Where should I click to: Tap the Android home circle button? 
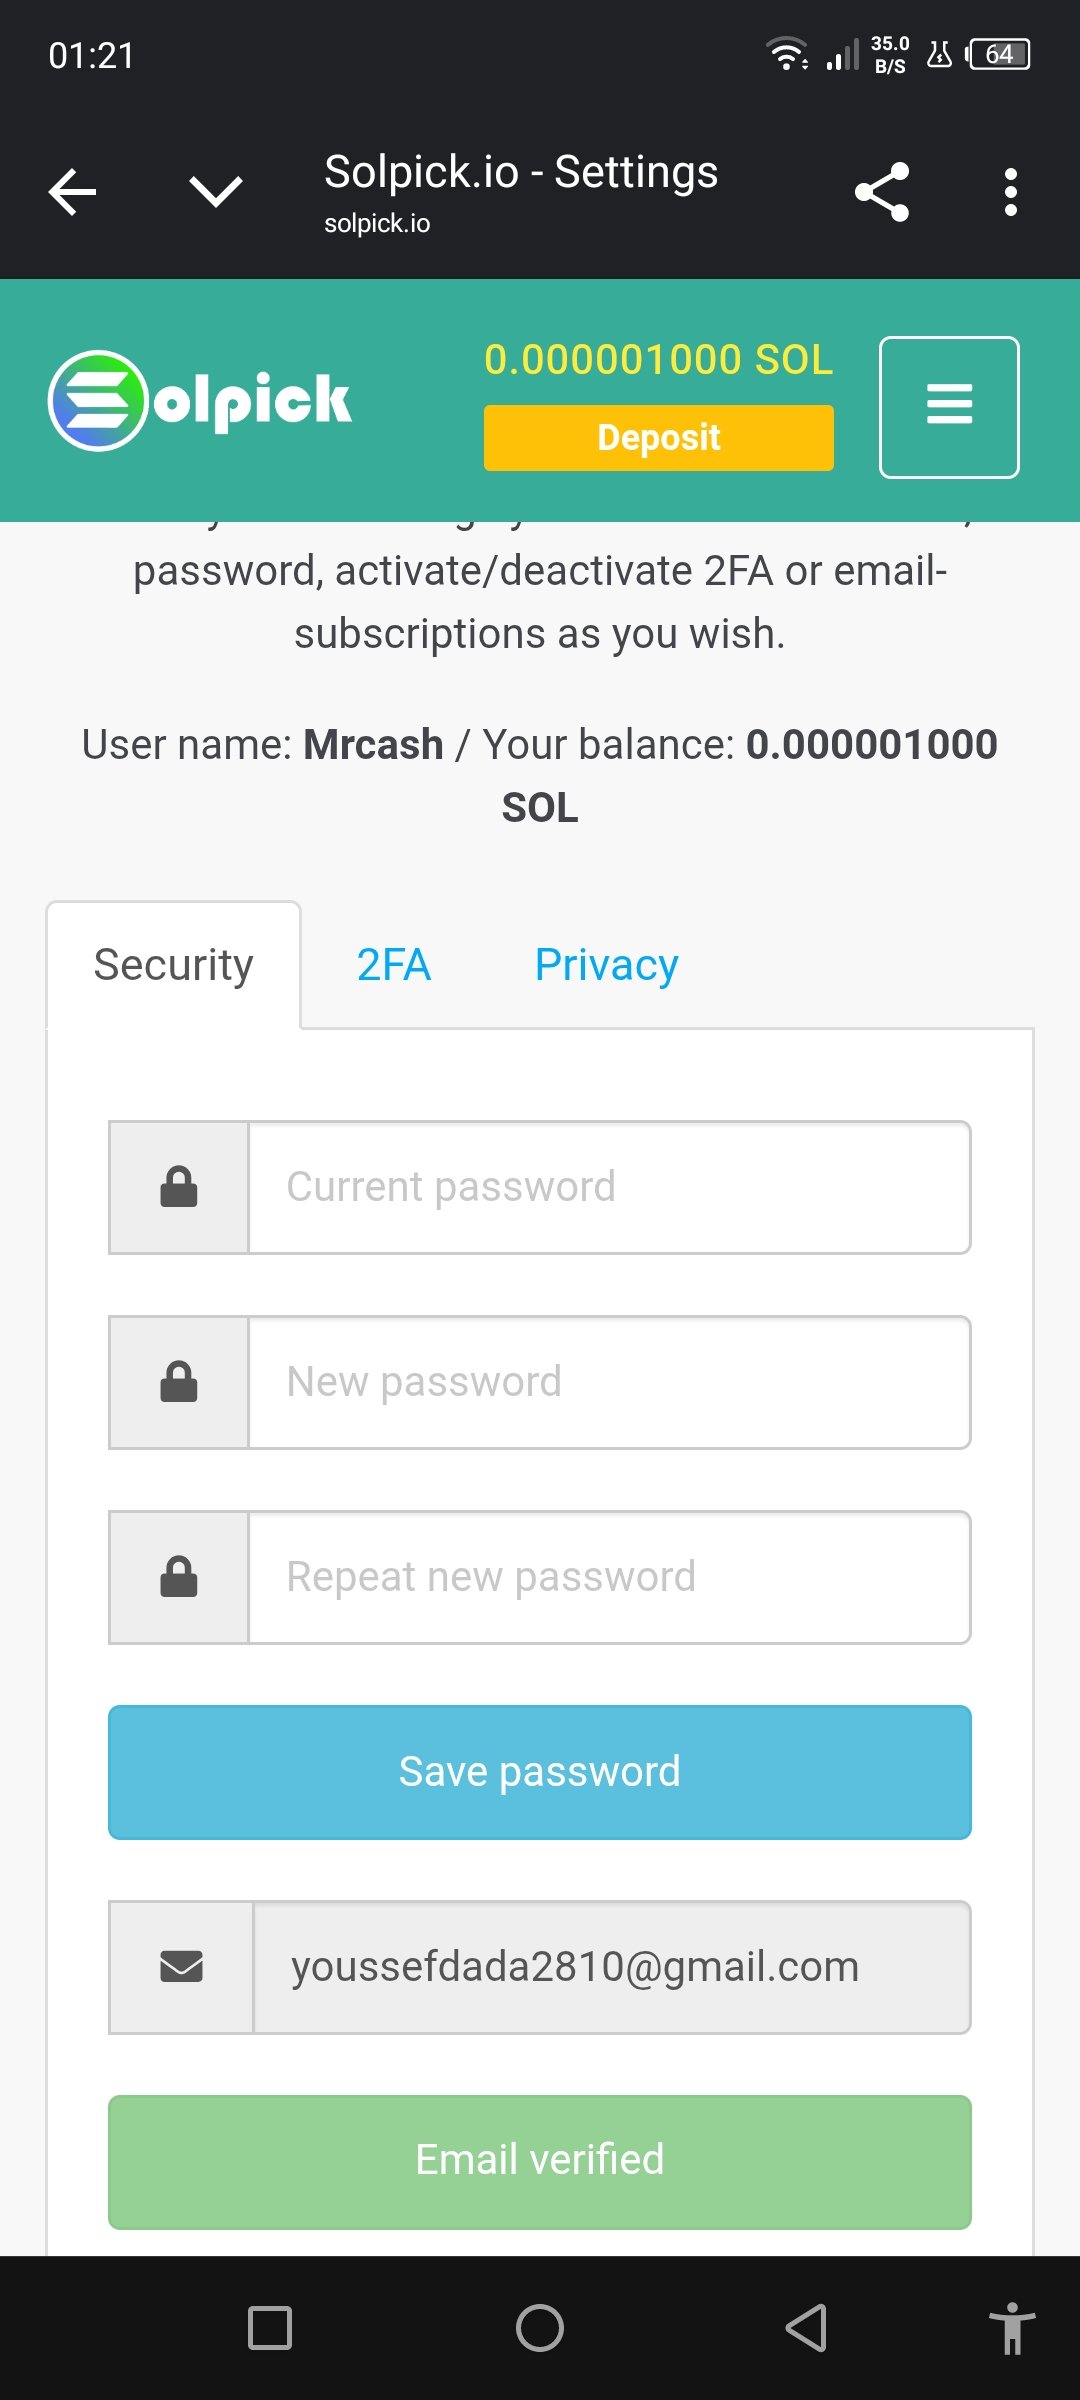tap(540, 2328)
